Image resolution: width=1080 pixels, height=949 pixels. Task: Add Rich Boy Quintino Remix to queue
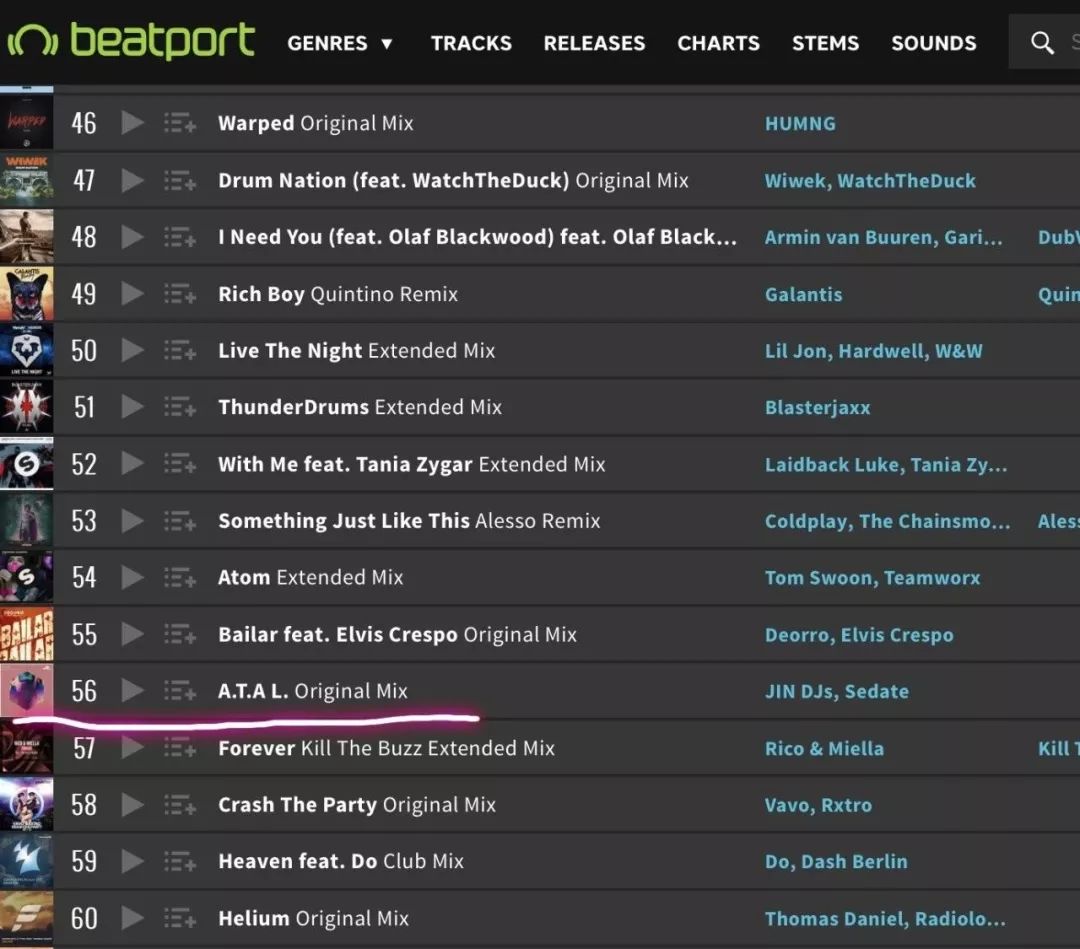click(x=180, y=294)
